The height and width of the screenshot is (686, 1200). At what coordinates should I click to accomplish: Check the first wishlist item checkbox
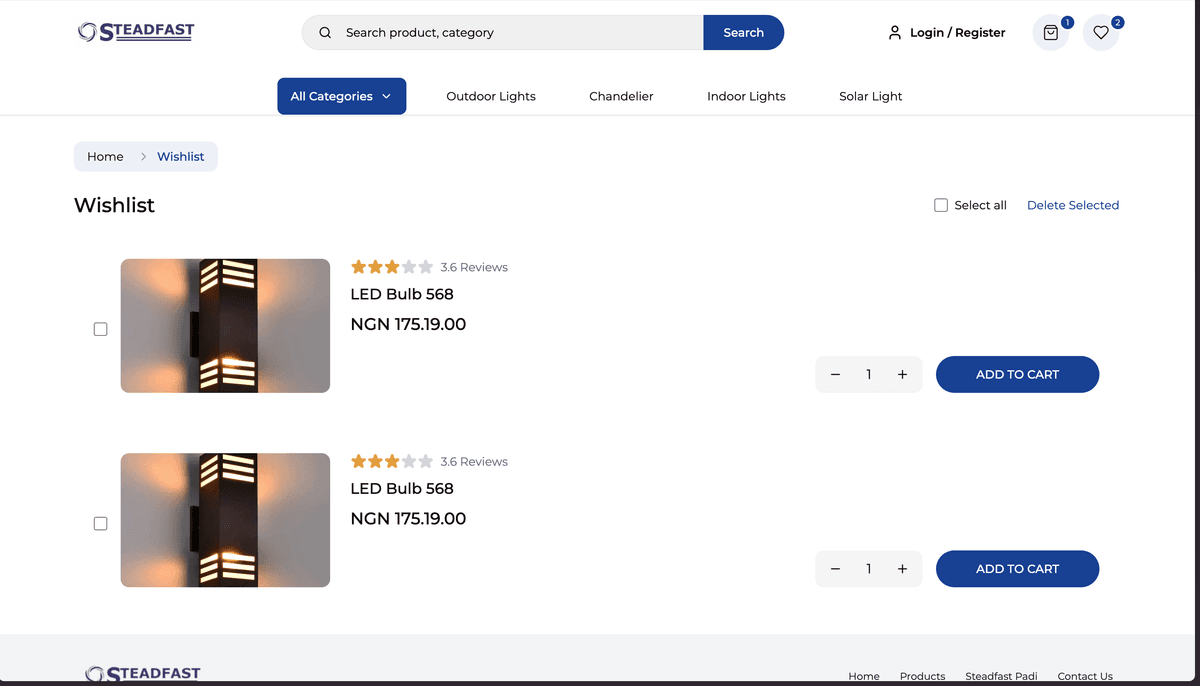coord(100,329)
